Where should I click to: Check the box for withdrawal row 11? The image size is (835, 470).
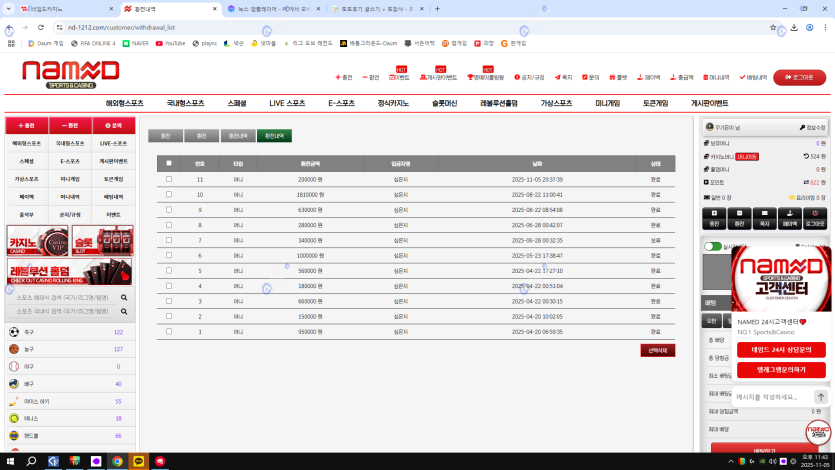(169, 179)
